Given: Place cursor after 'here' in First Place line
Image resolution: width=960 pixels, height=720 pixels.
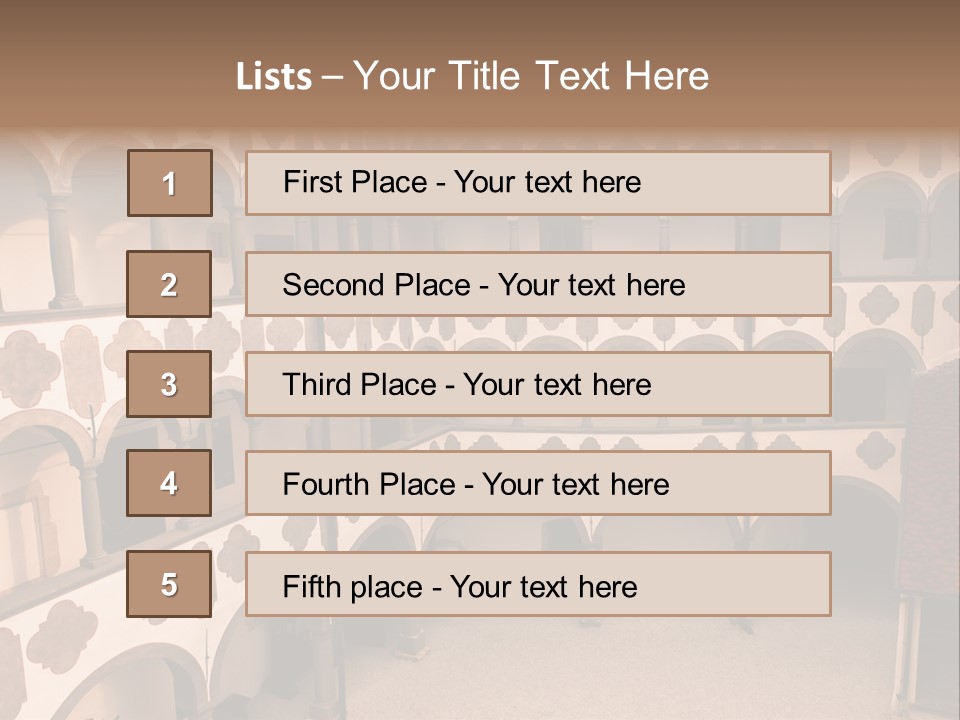Looking at the screenshot, I should click(x=643, y=182).
